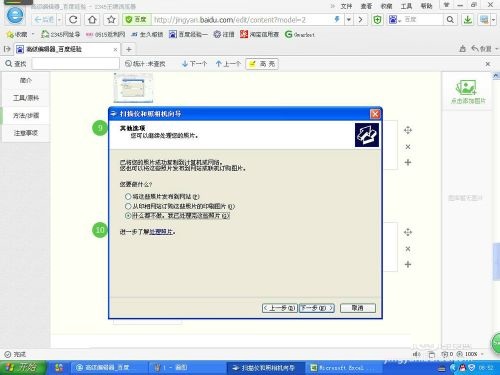500x375 pixels.
Task: Bookmark page with star icon
Action: tap(111, 20)
